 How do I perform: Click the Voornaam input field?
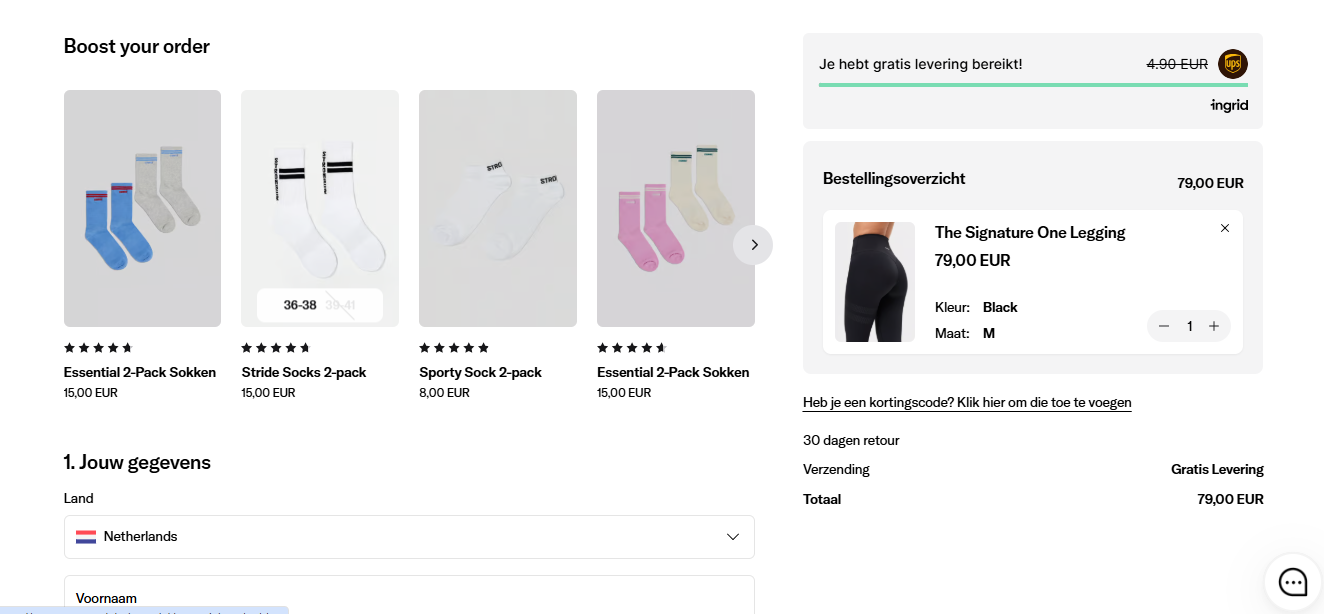[409, 597]
